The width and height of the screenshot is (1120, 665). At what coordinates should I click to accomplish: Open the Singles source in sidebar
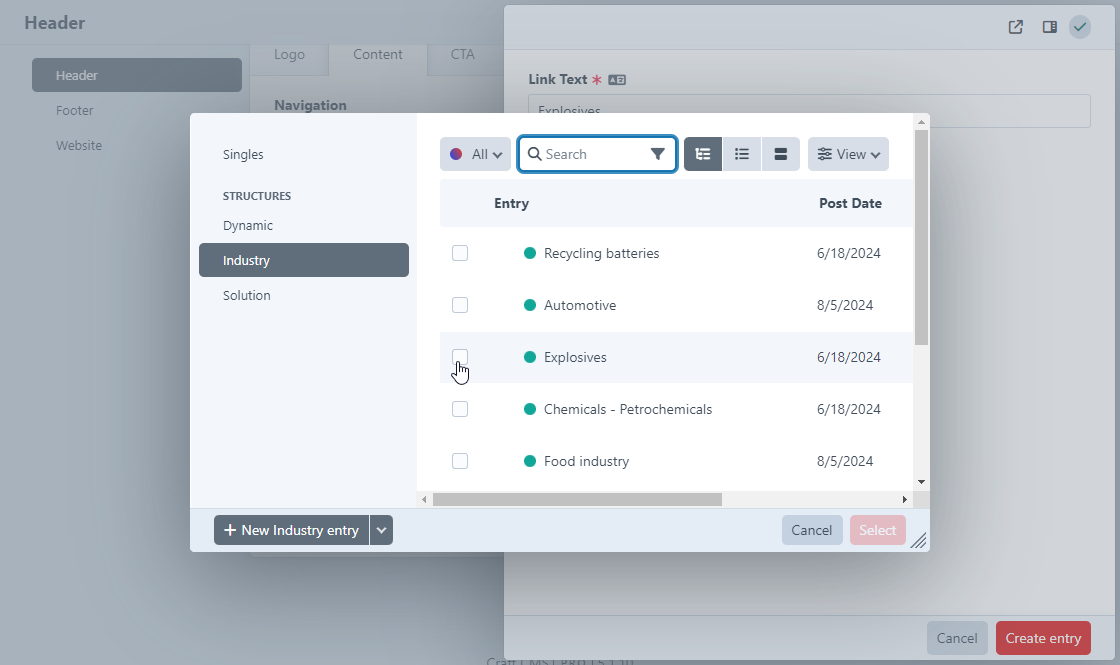(243, 155)
